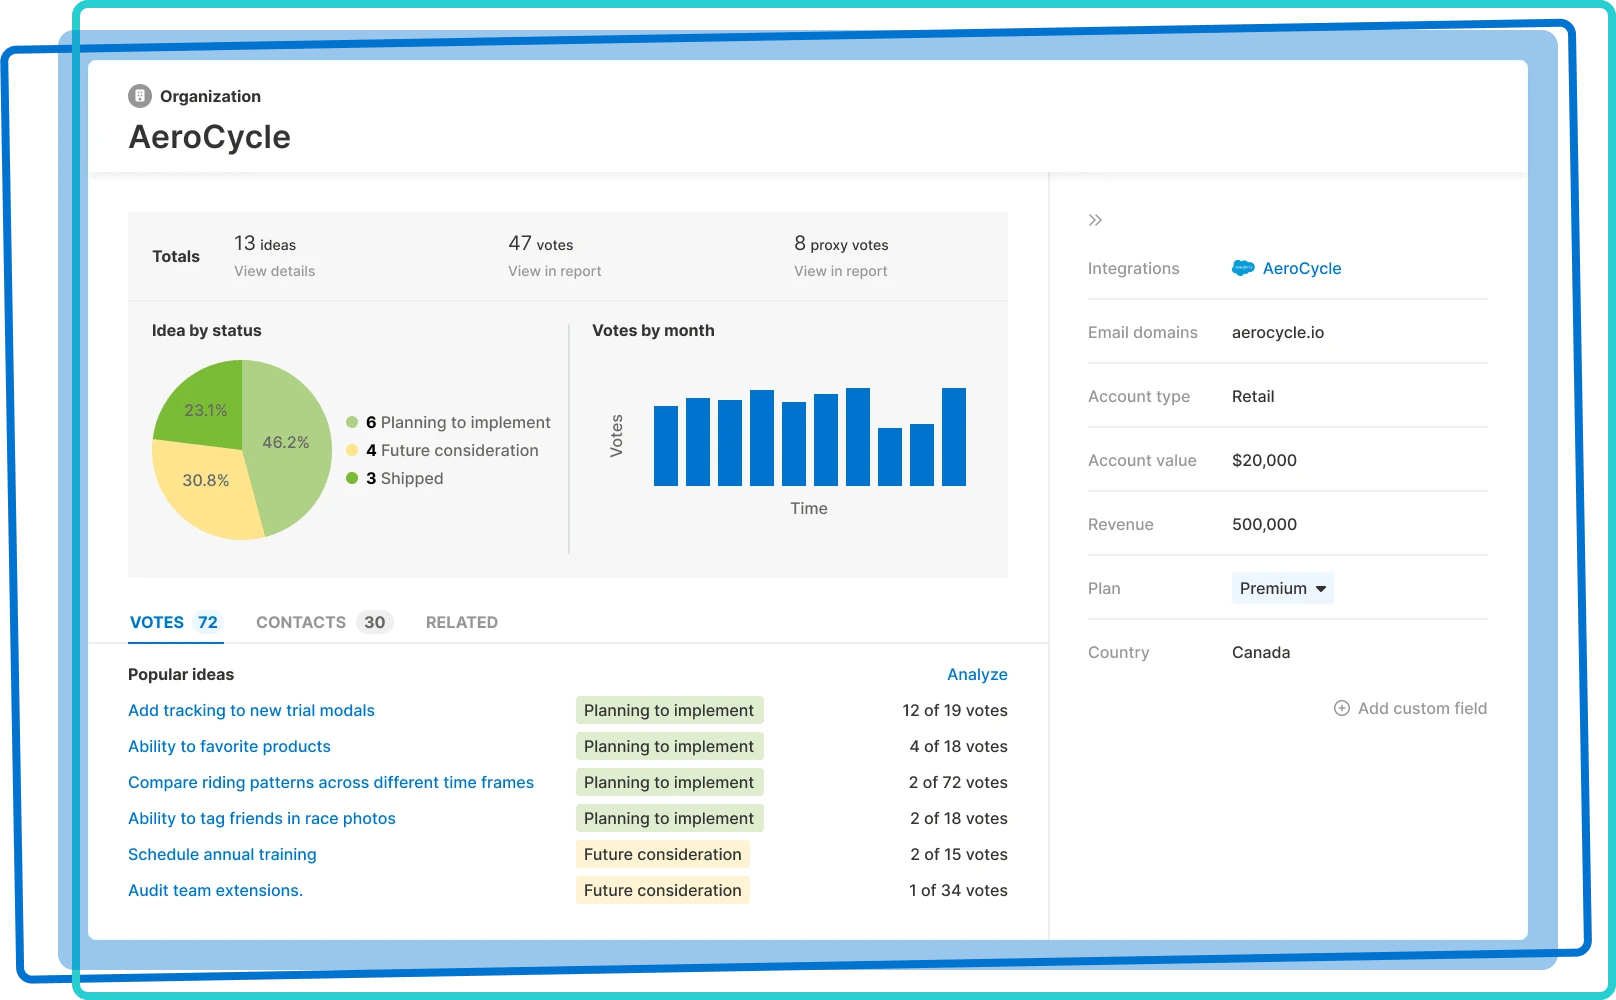Viewport: 1616px width, 1000px height.
Task: Open View in report under 47 votes
Action: pyautogui.click(x=555, y=271)
